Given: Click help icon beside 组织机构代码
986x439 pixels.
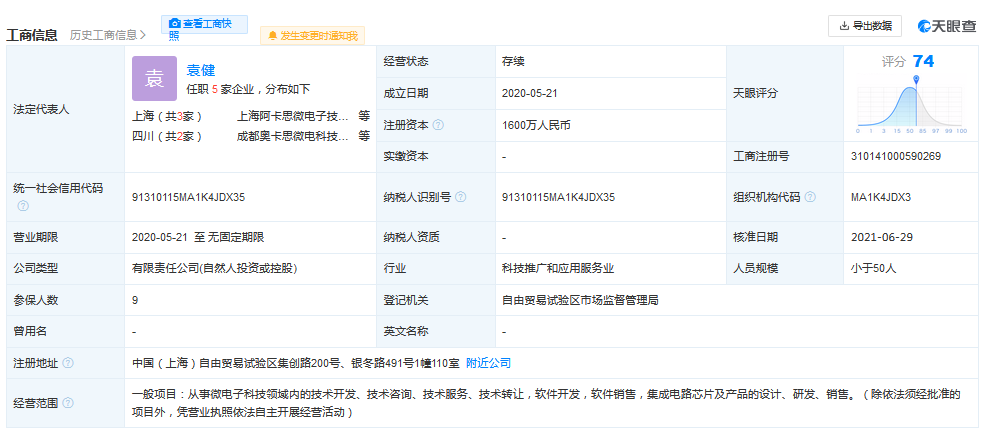Looking at the screenshot, I should tap(810, 197).
